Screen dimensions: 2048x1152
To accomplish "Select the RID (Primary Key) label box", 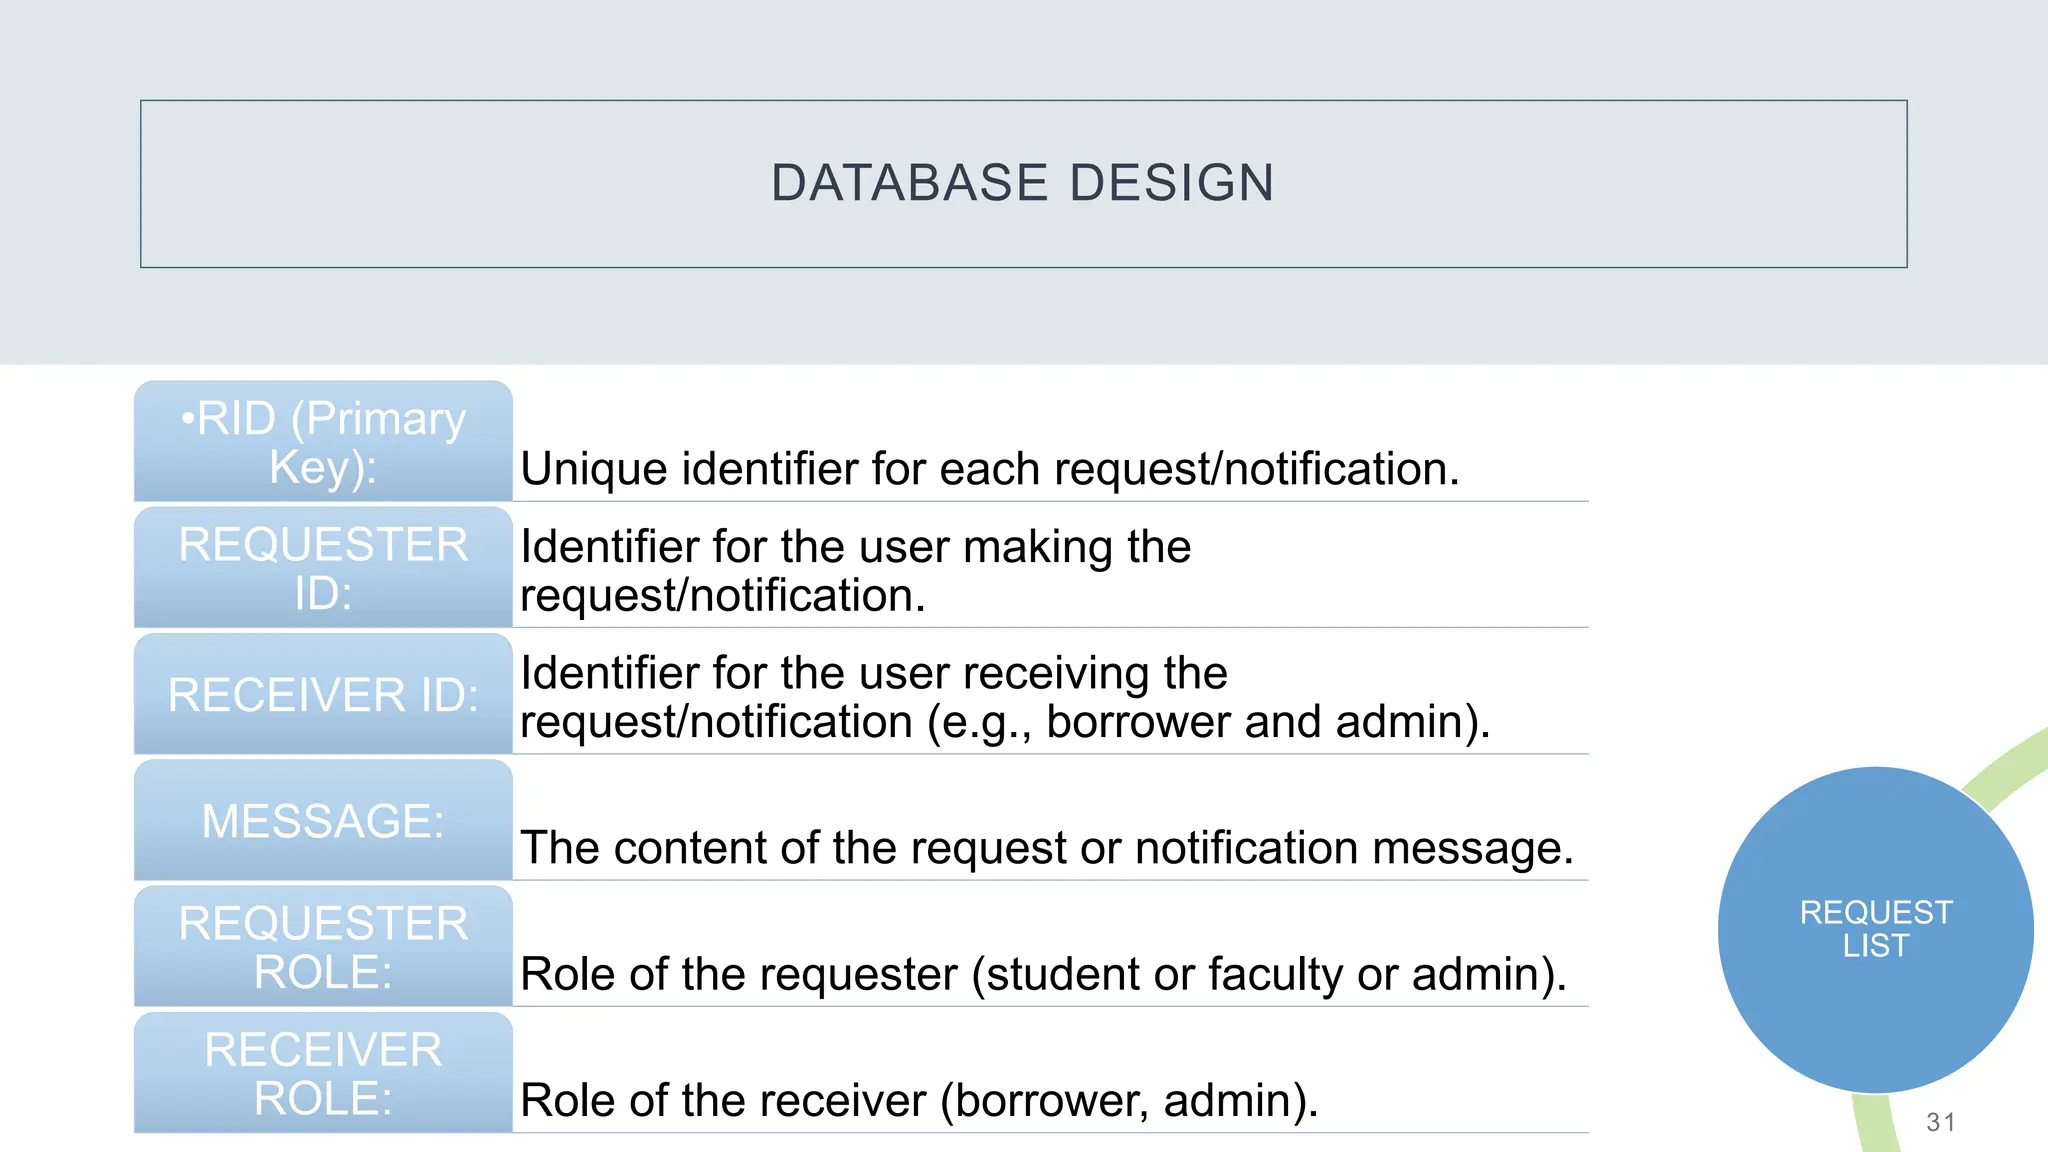I will [323, 441].
